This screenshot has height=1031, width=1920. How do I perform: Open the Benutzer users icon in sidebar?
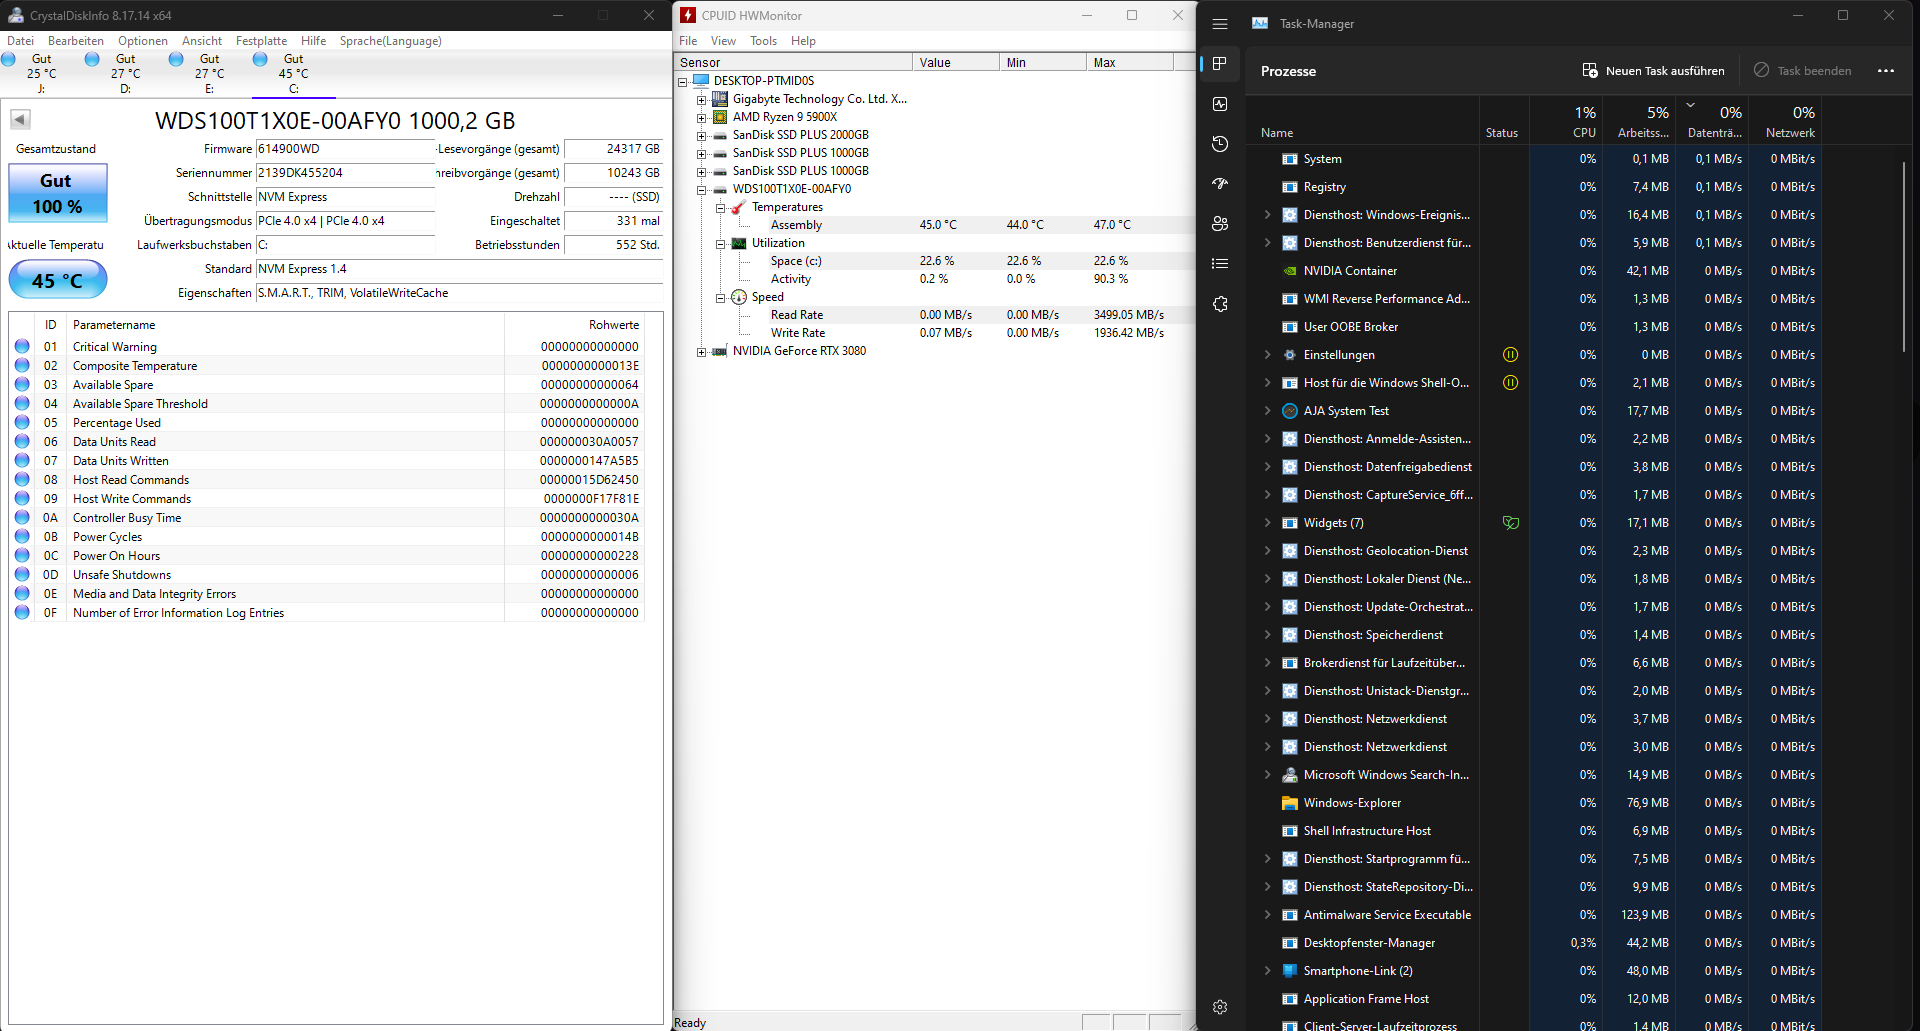click(x=1220, y=224)
